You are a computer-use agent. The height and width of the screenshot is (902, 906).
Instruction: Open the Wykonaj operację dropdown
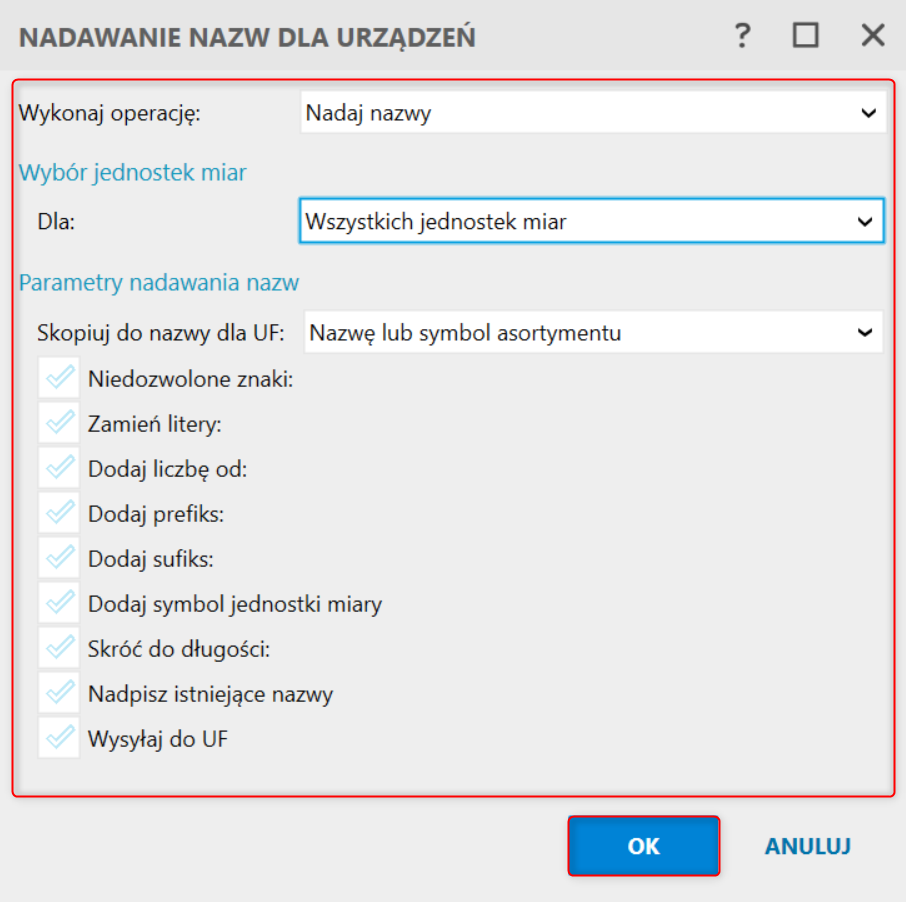coord(593,113)
